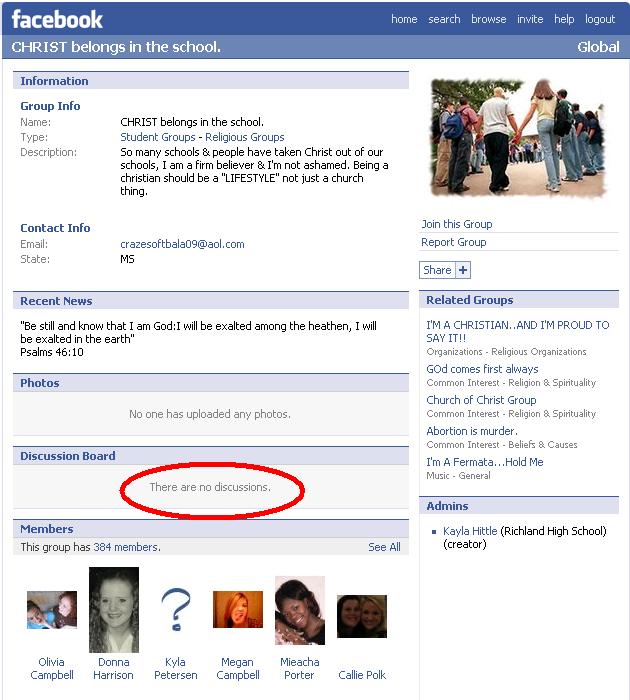This screenshot has width=630, height=700.
Task: Open Megan Campbell name link
Action: click(238, 668)
